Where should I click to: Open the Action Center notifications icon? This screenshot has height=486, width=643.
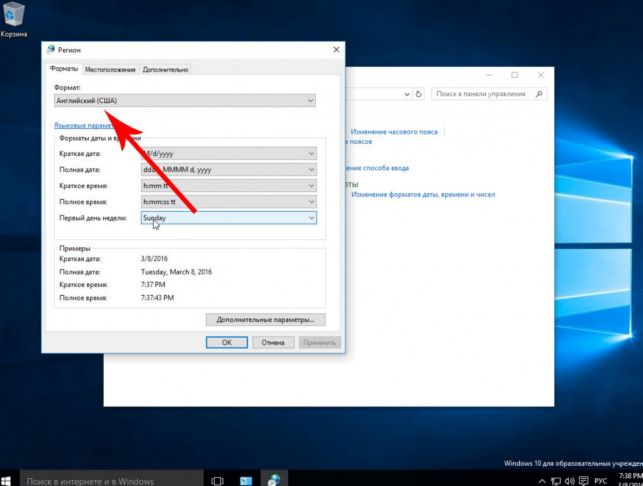point(583,481)
